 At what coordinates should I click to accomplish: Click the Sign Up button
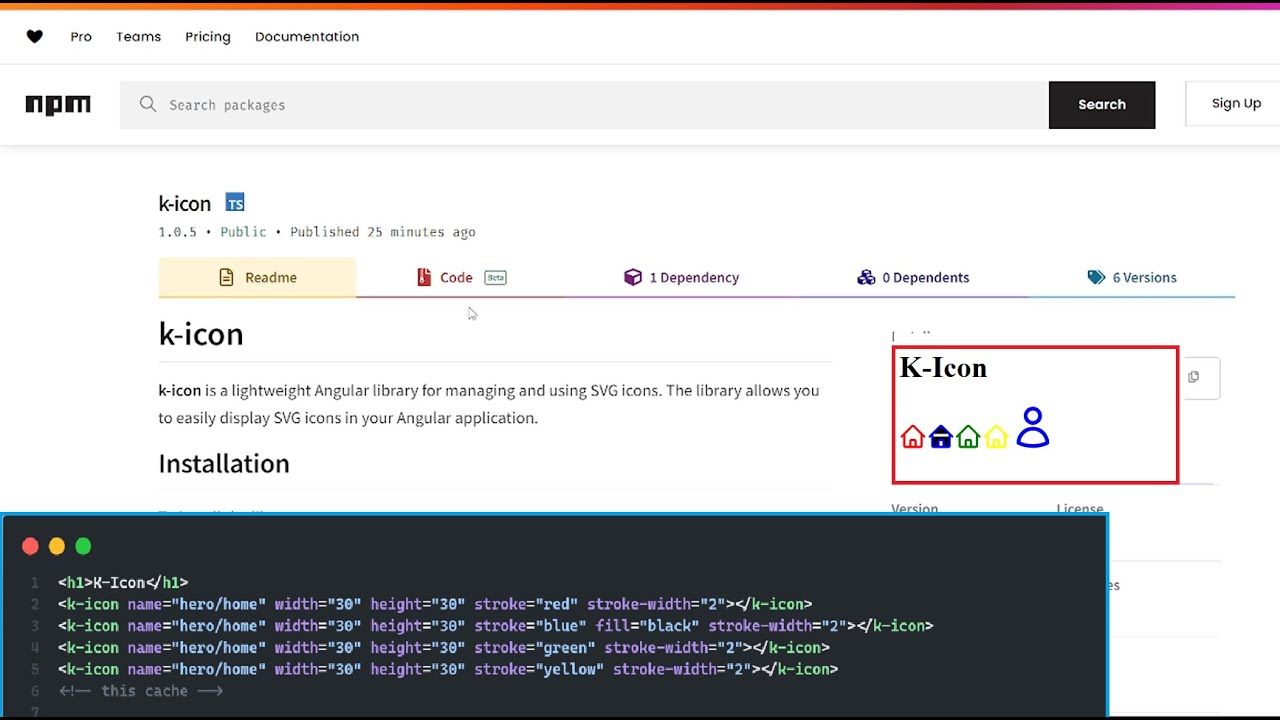point(1235,103)
